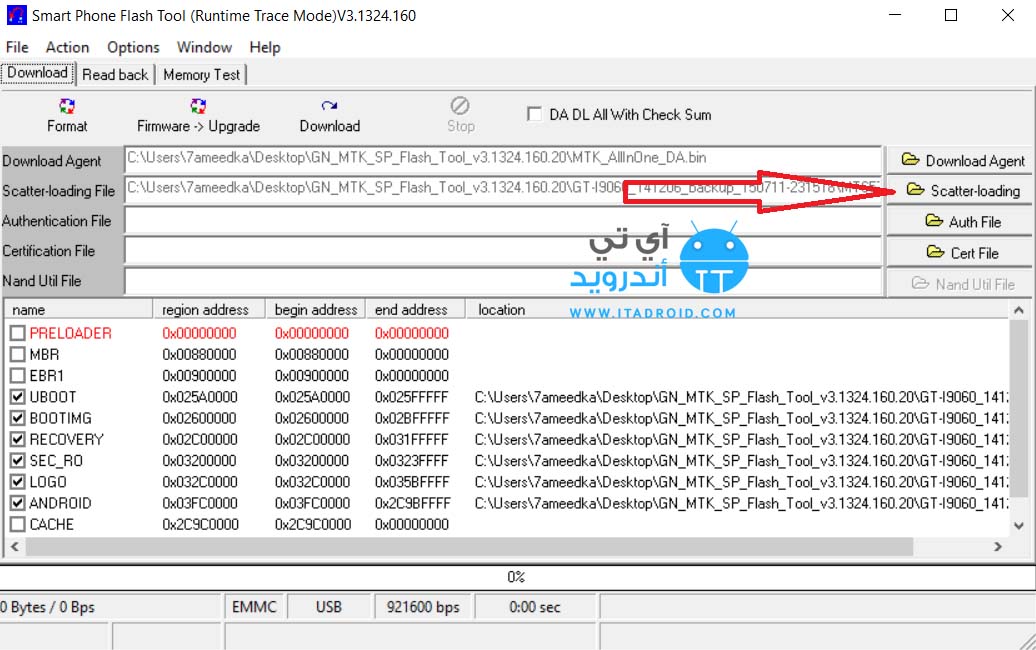This screenshot has width=1036, height=650.
Task: Click the Scatter-loading File path field
Action: (503, 189)
